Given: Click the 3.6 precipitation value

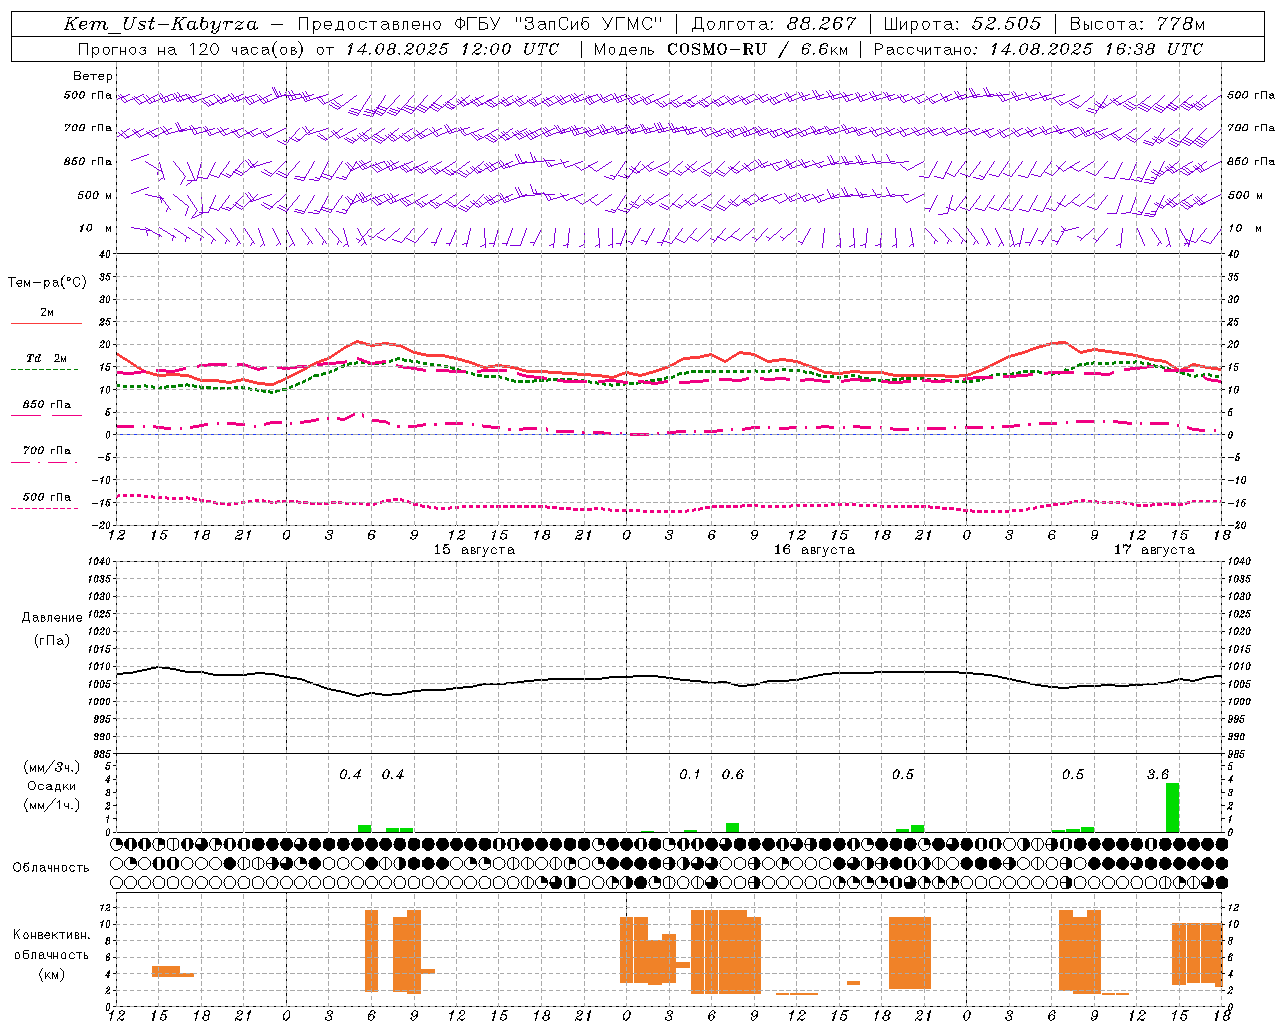Looking at the screenshot, I should (1158, 775).
